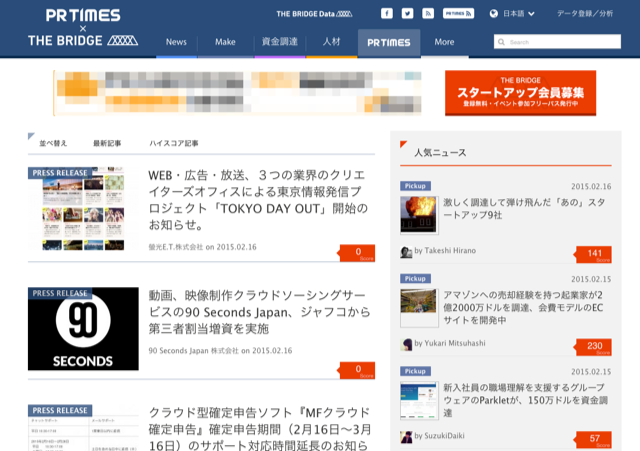This screenshot has height=451, width=640.
Task: Open the アマゾンへの売却経験 popular news headline
Action: coord(523,307)
